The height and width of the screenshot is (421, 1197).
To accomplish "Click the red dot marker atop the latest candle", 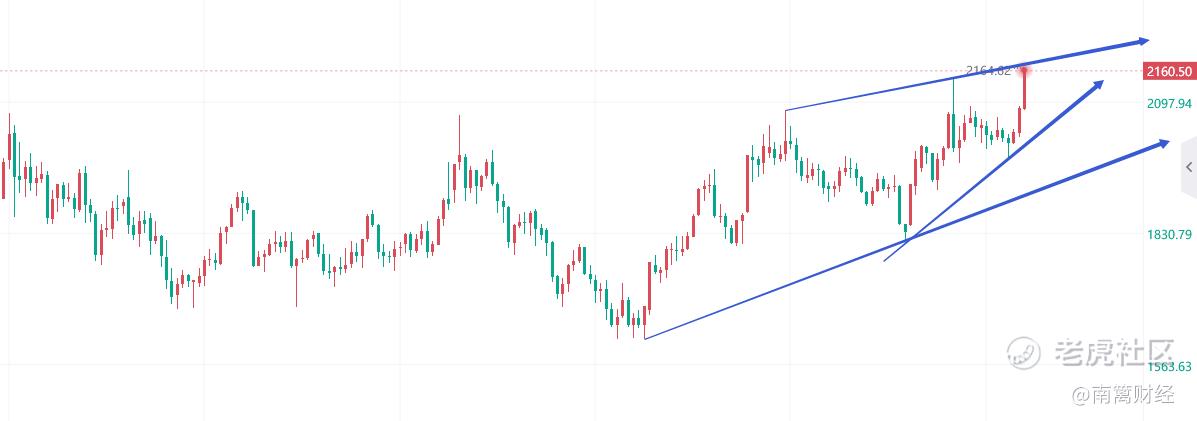I will point(1023,70).
